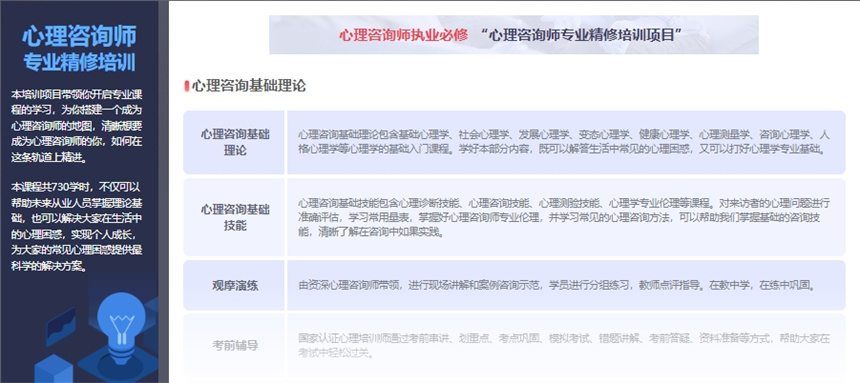Select the row label 观摩演练
The width and height of the screenshot is (860, 383).
[x=235, y=285]
